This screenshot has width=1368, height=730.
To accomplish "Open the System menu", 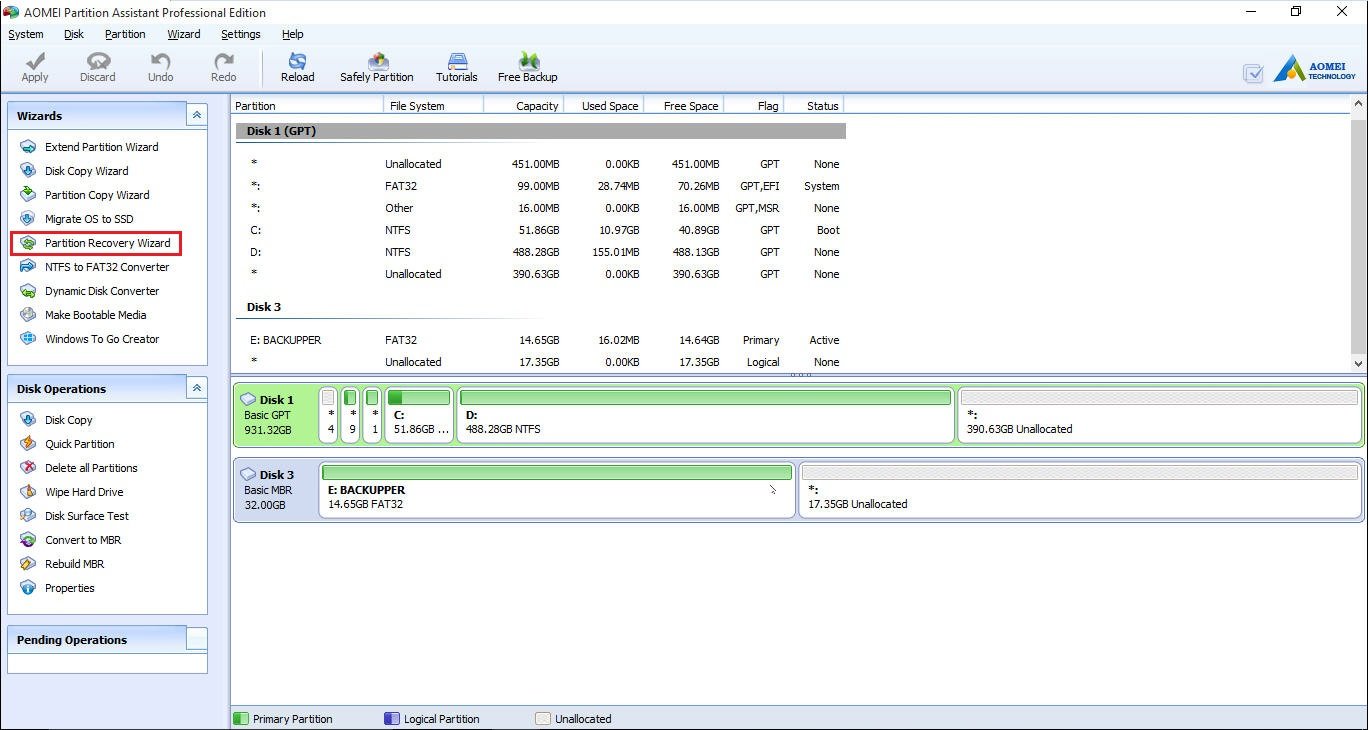I will pos(26,34).
